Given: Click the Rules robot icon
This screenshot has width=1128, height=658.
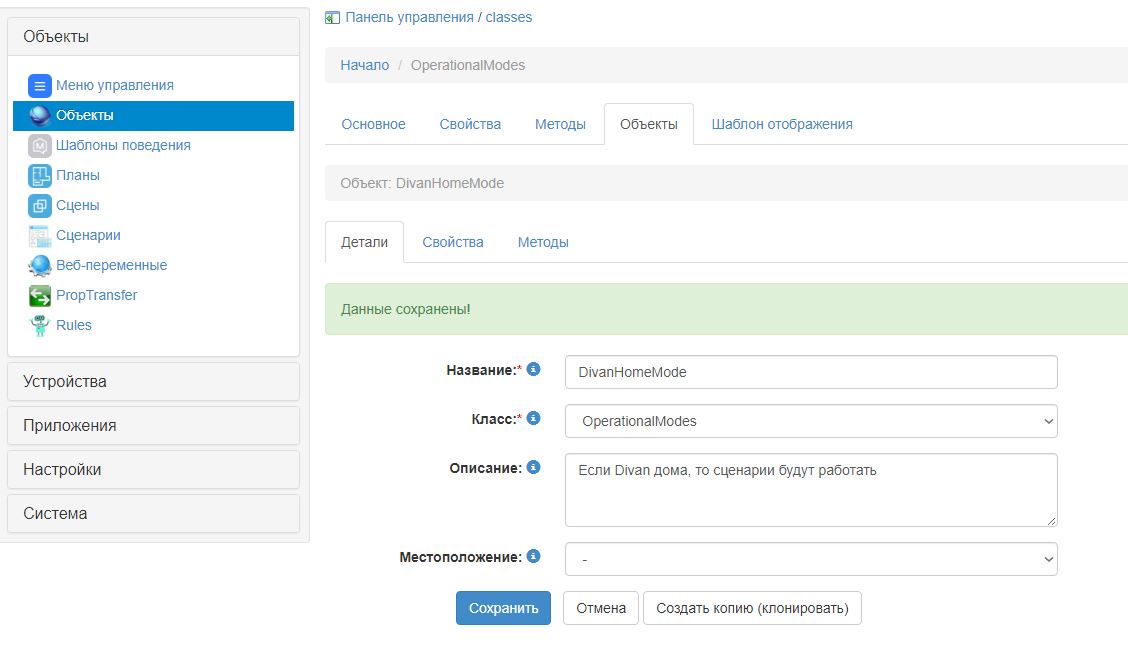Looking at the screenshot, I should 40,326.
